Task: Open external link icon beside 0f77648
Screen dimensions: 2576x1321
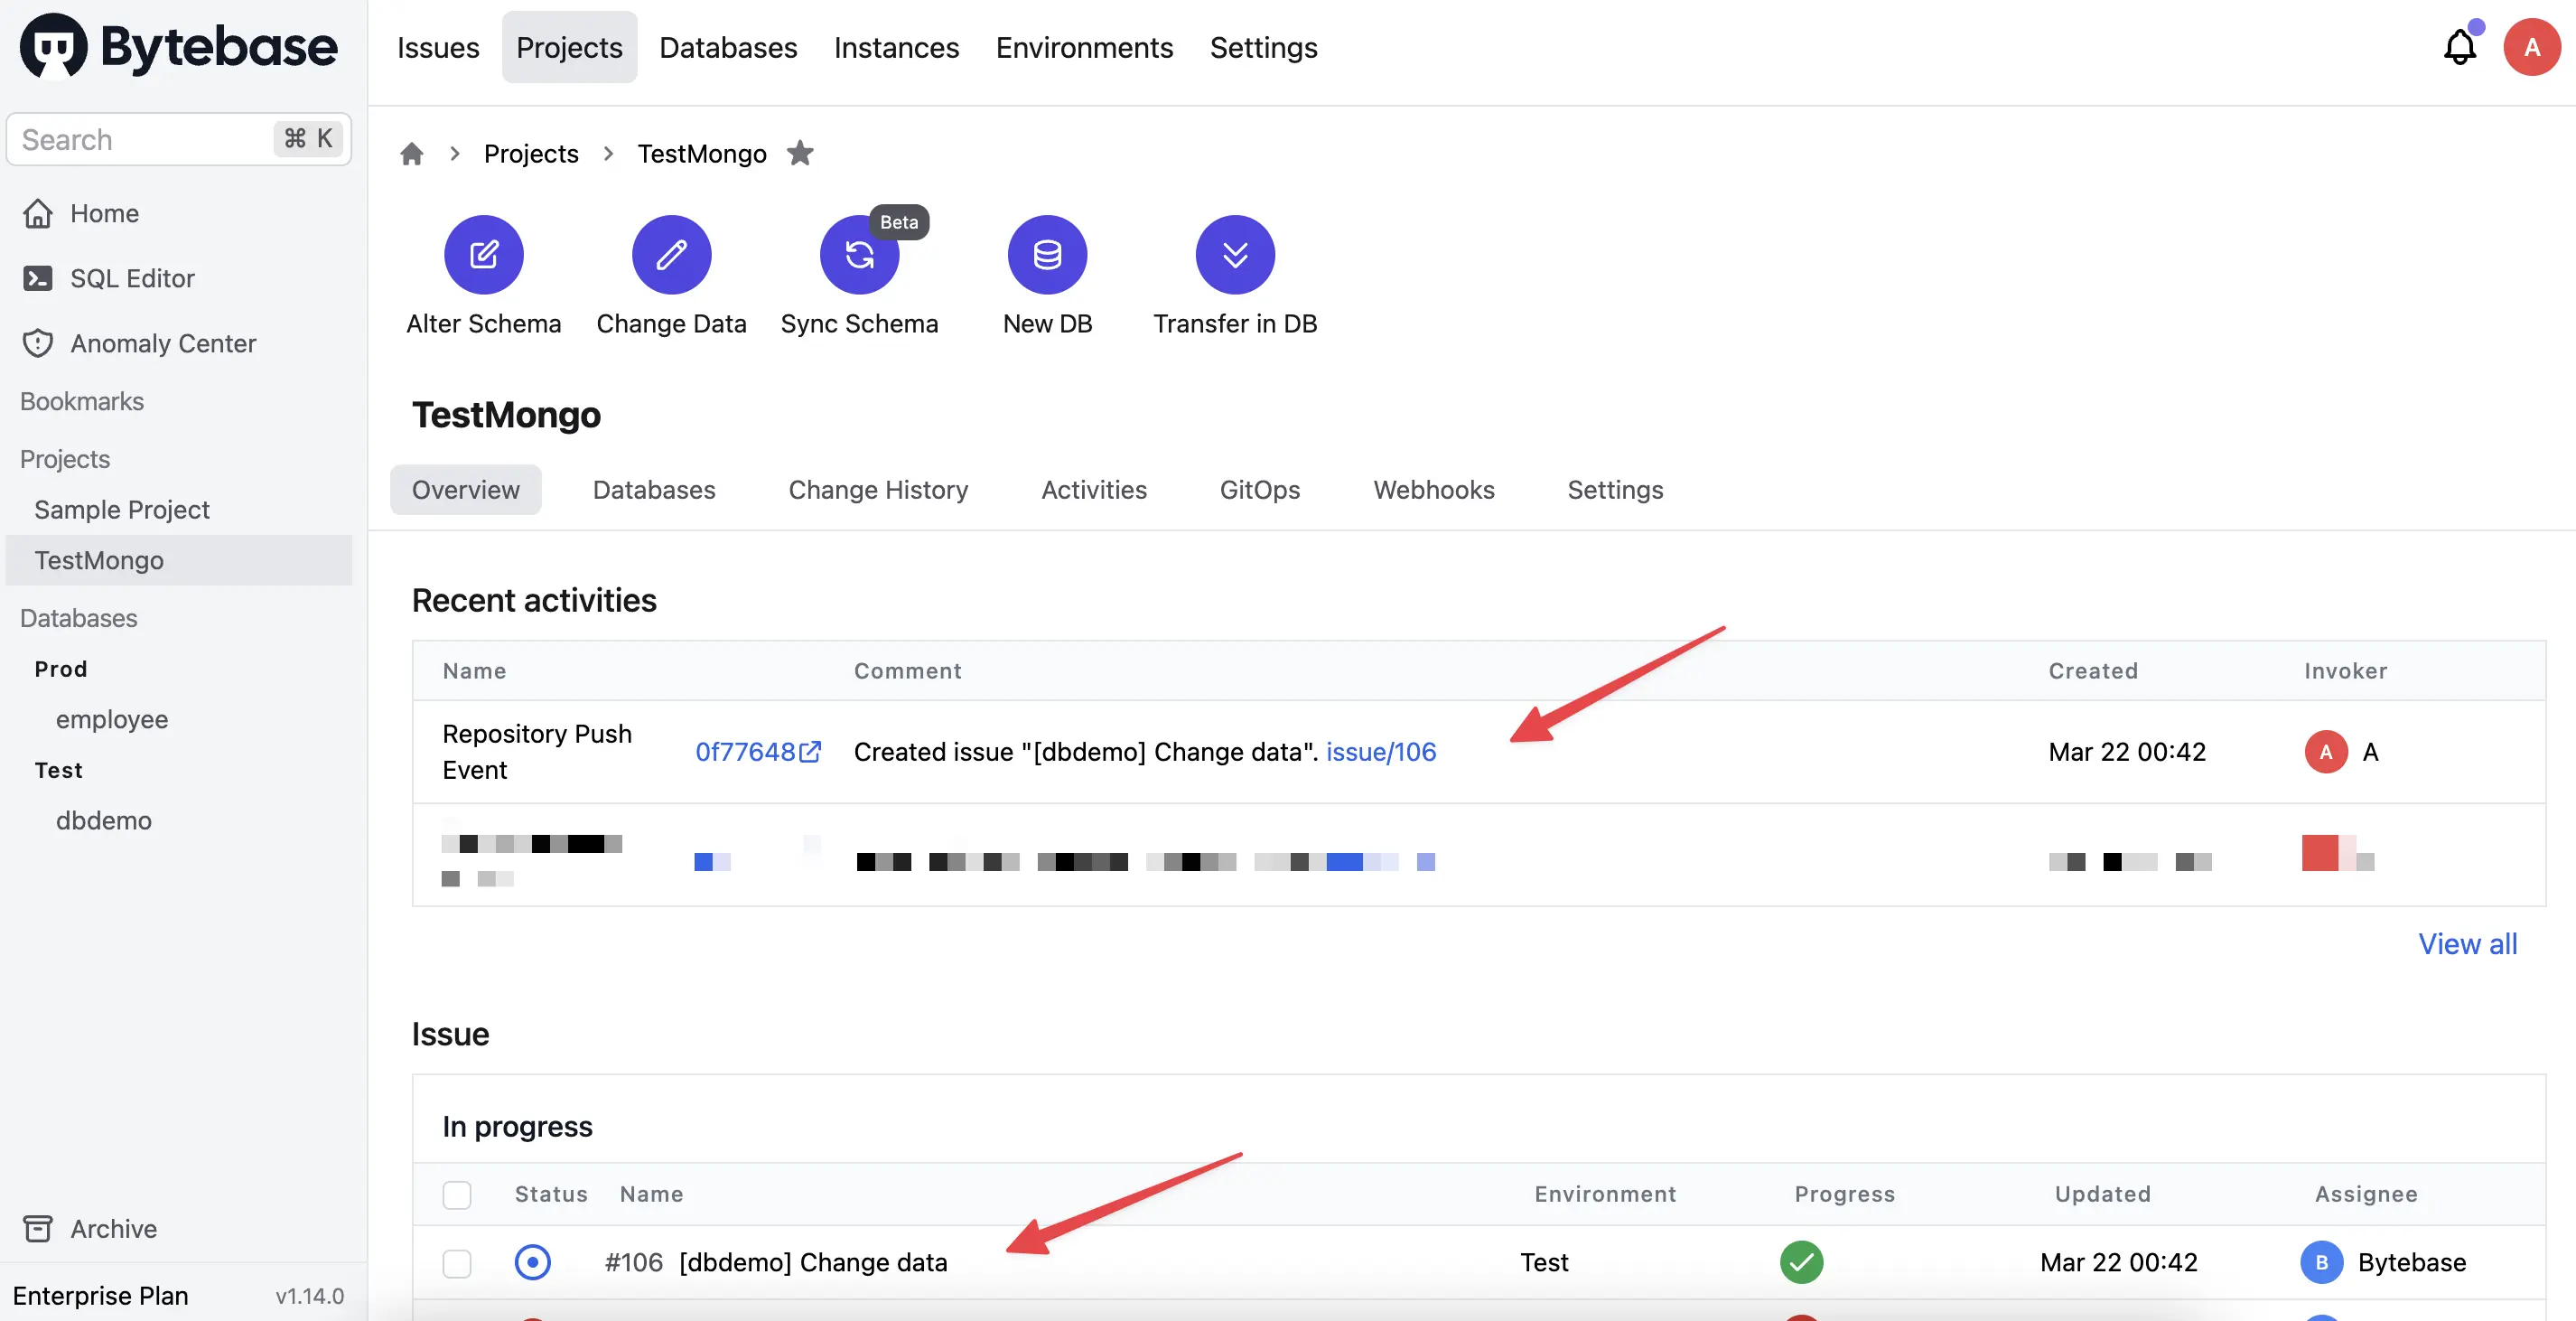Action: point(810,751)
